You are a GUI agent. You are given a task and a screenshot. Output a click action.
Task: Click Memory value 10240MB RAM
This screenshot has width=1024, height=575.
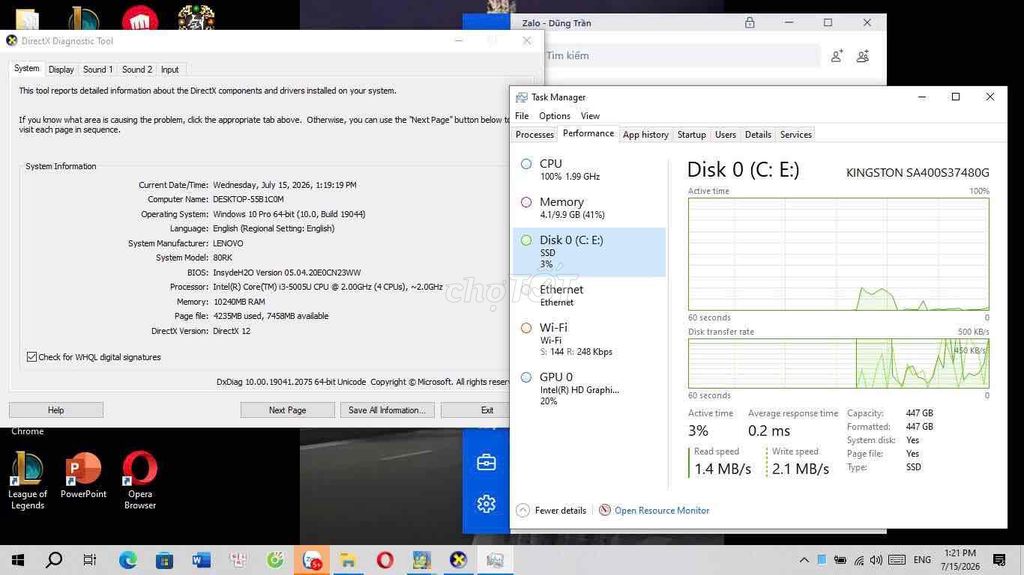point(239,302)
